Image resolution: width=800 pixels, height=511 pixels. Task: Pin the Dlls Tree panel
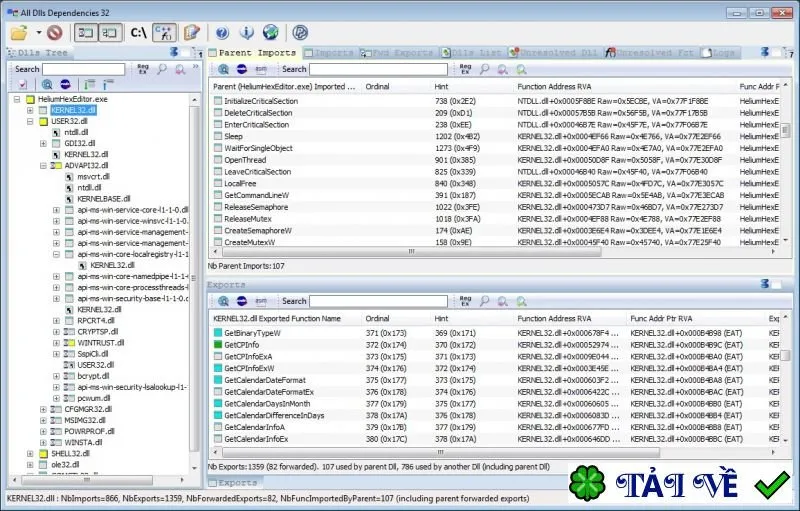pos(174,52)
